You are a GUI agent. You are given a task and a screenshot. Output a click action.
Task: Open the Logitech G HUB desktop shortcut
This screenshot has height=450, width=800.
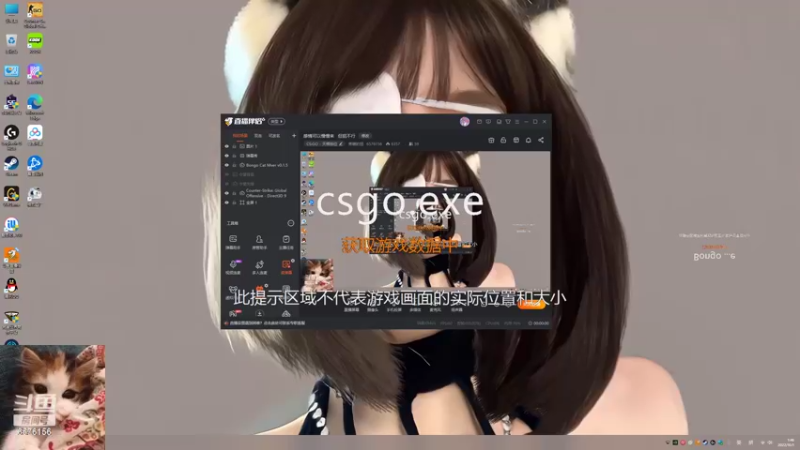11,137
